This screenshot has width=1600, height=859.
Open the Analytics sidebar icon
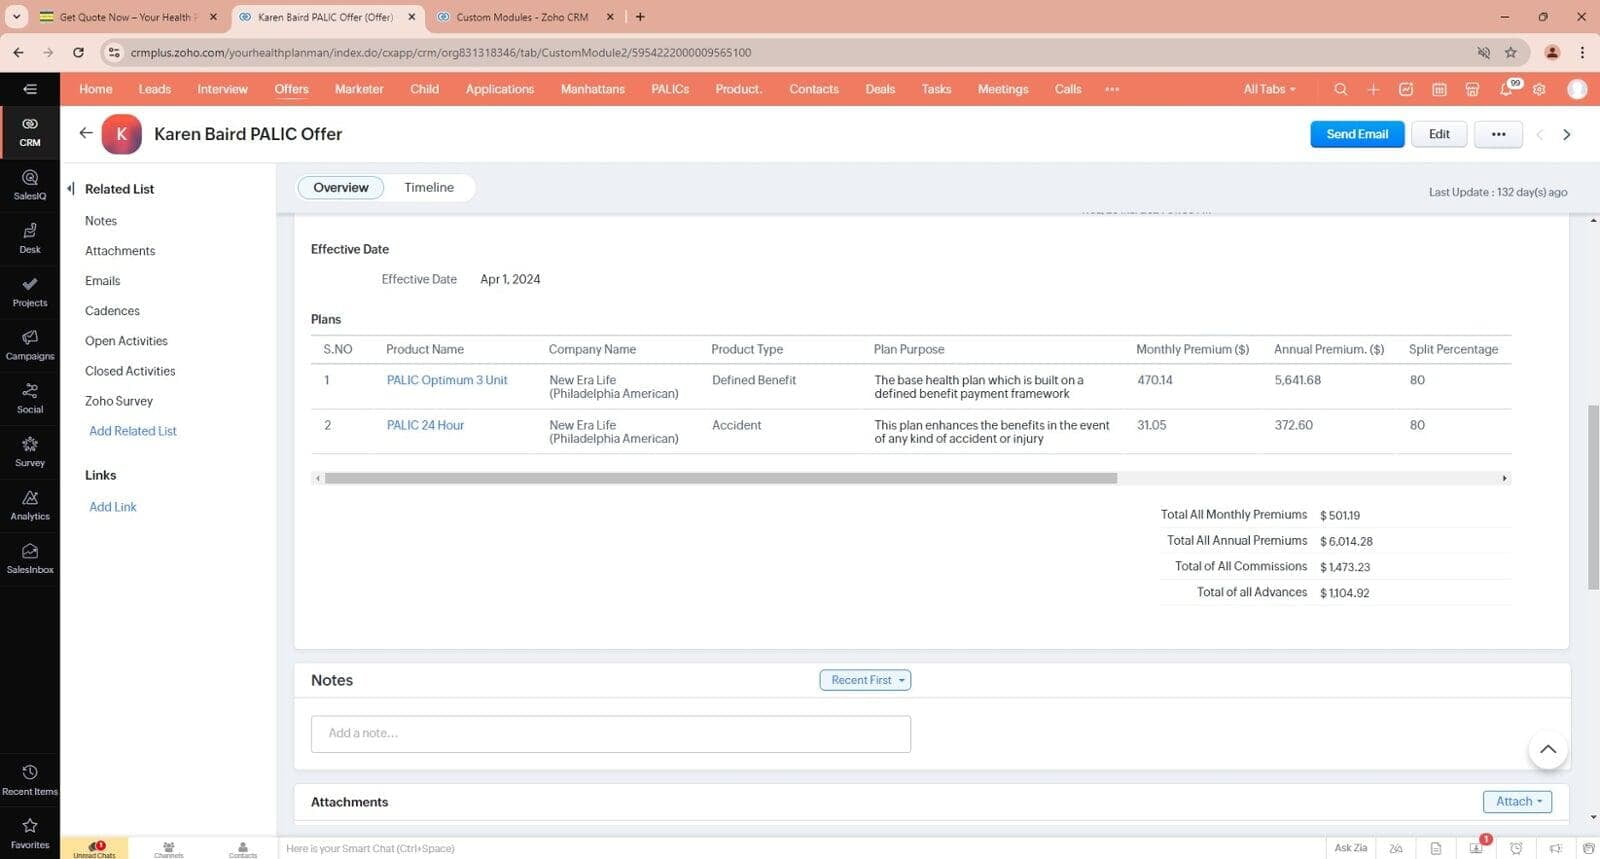pyautogui.click(x=30, y=504)
